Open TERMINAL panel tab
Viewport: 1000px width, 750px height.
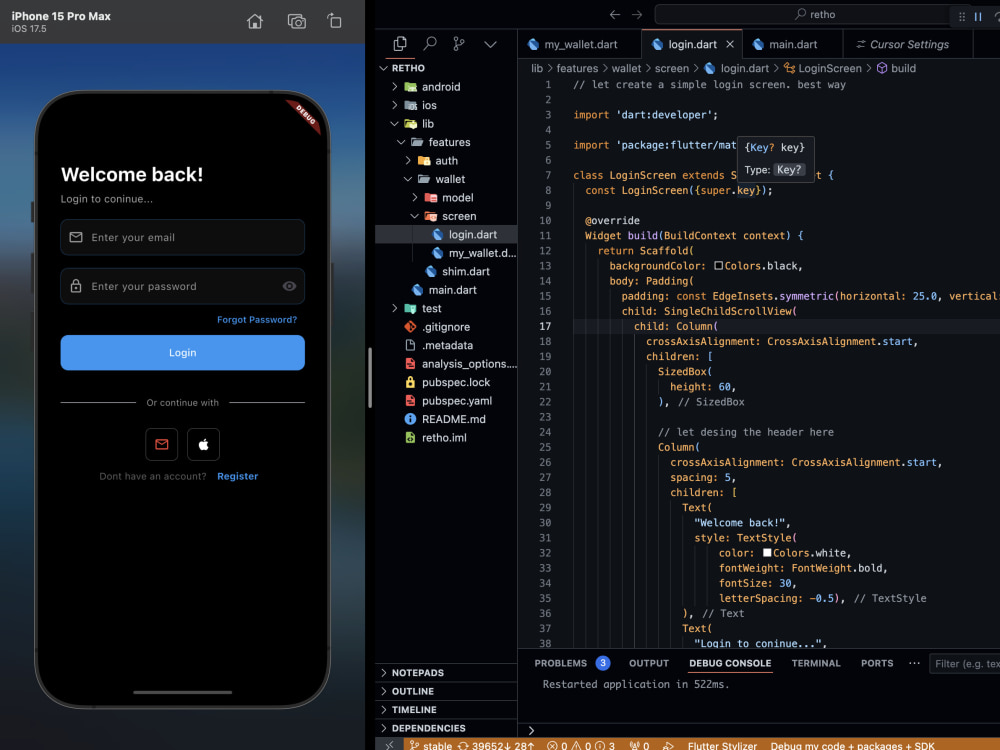tap(816, 663)
